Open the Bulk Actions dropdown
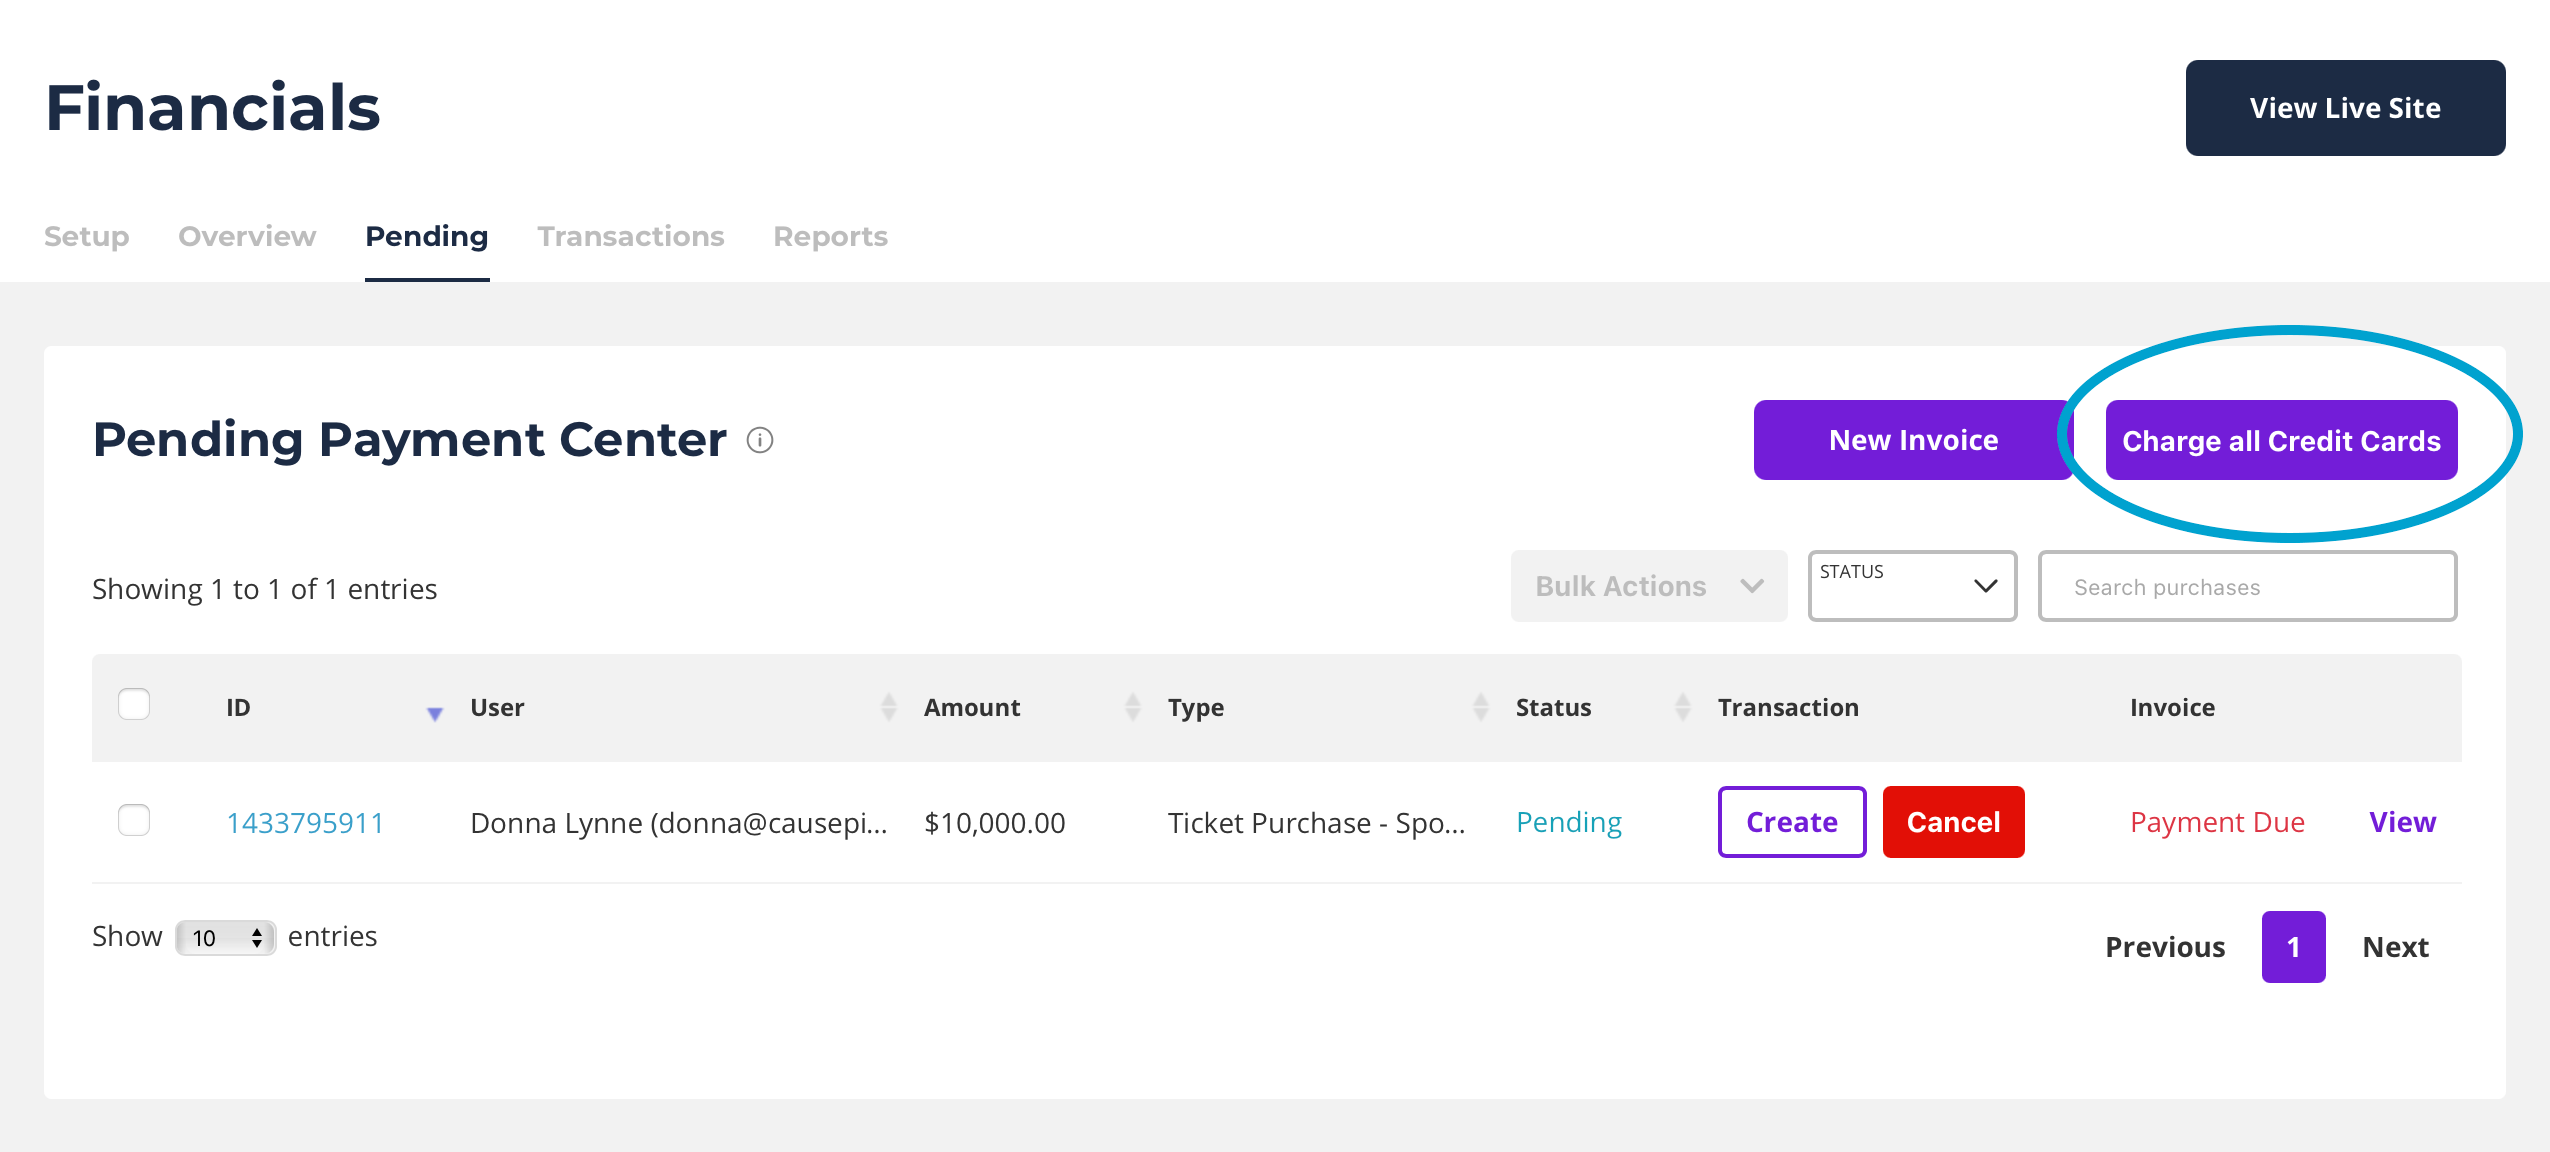The image size is (2550, 1152). click(x=1648, y=586)
